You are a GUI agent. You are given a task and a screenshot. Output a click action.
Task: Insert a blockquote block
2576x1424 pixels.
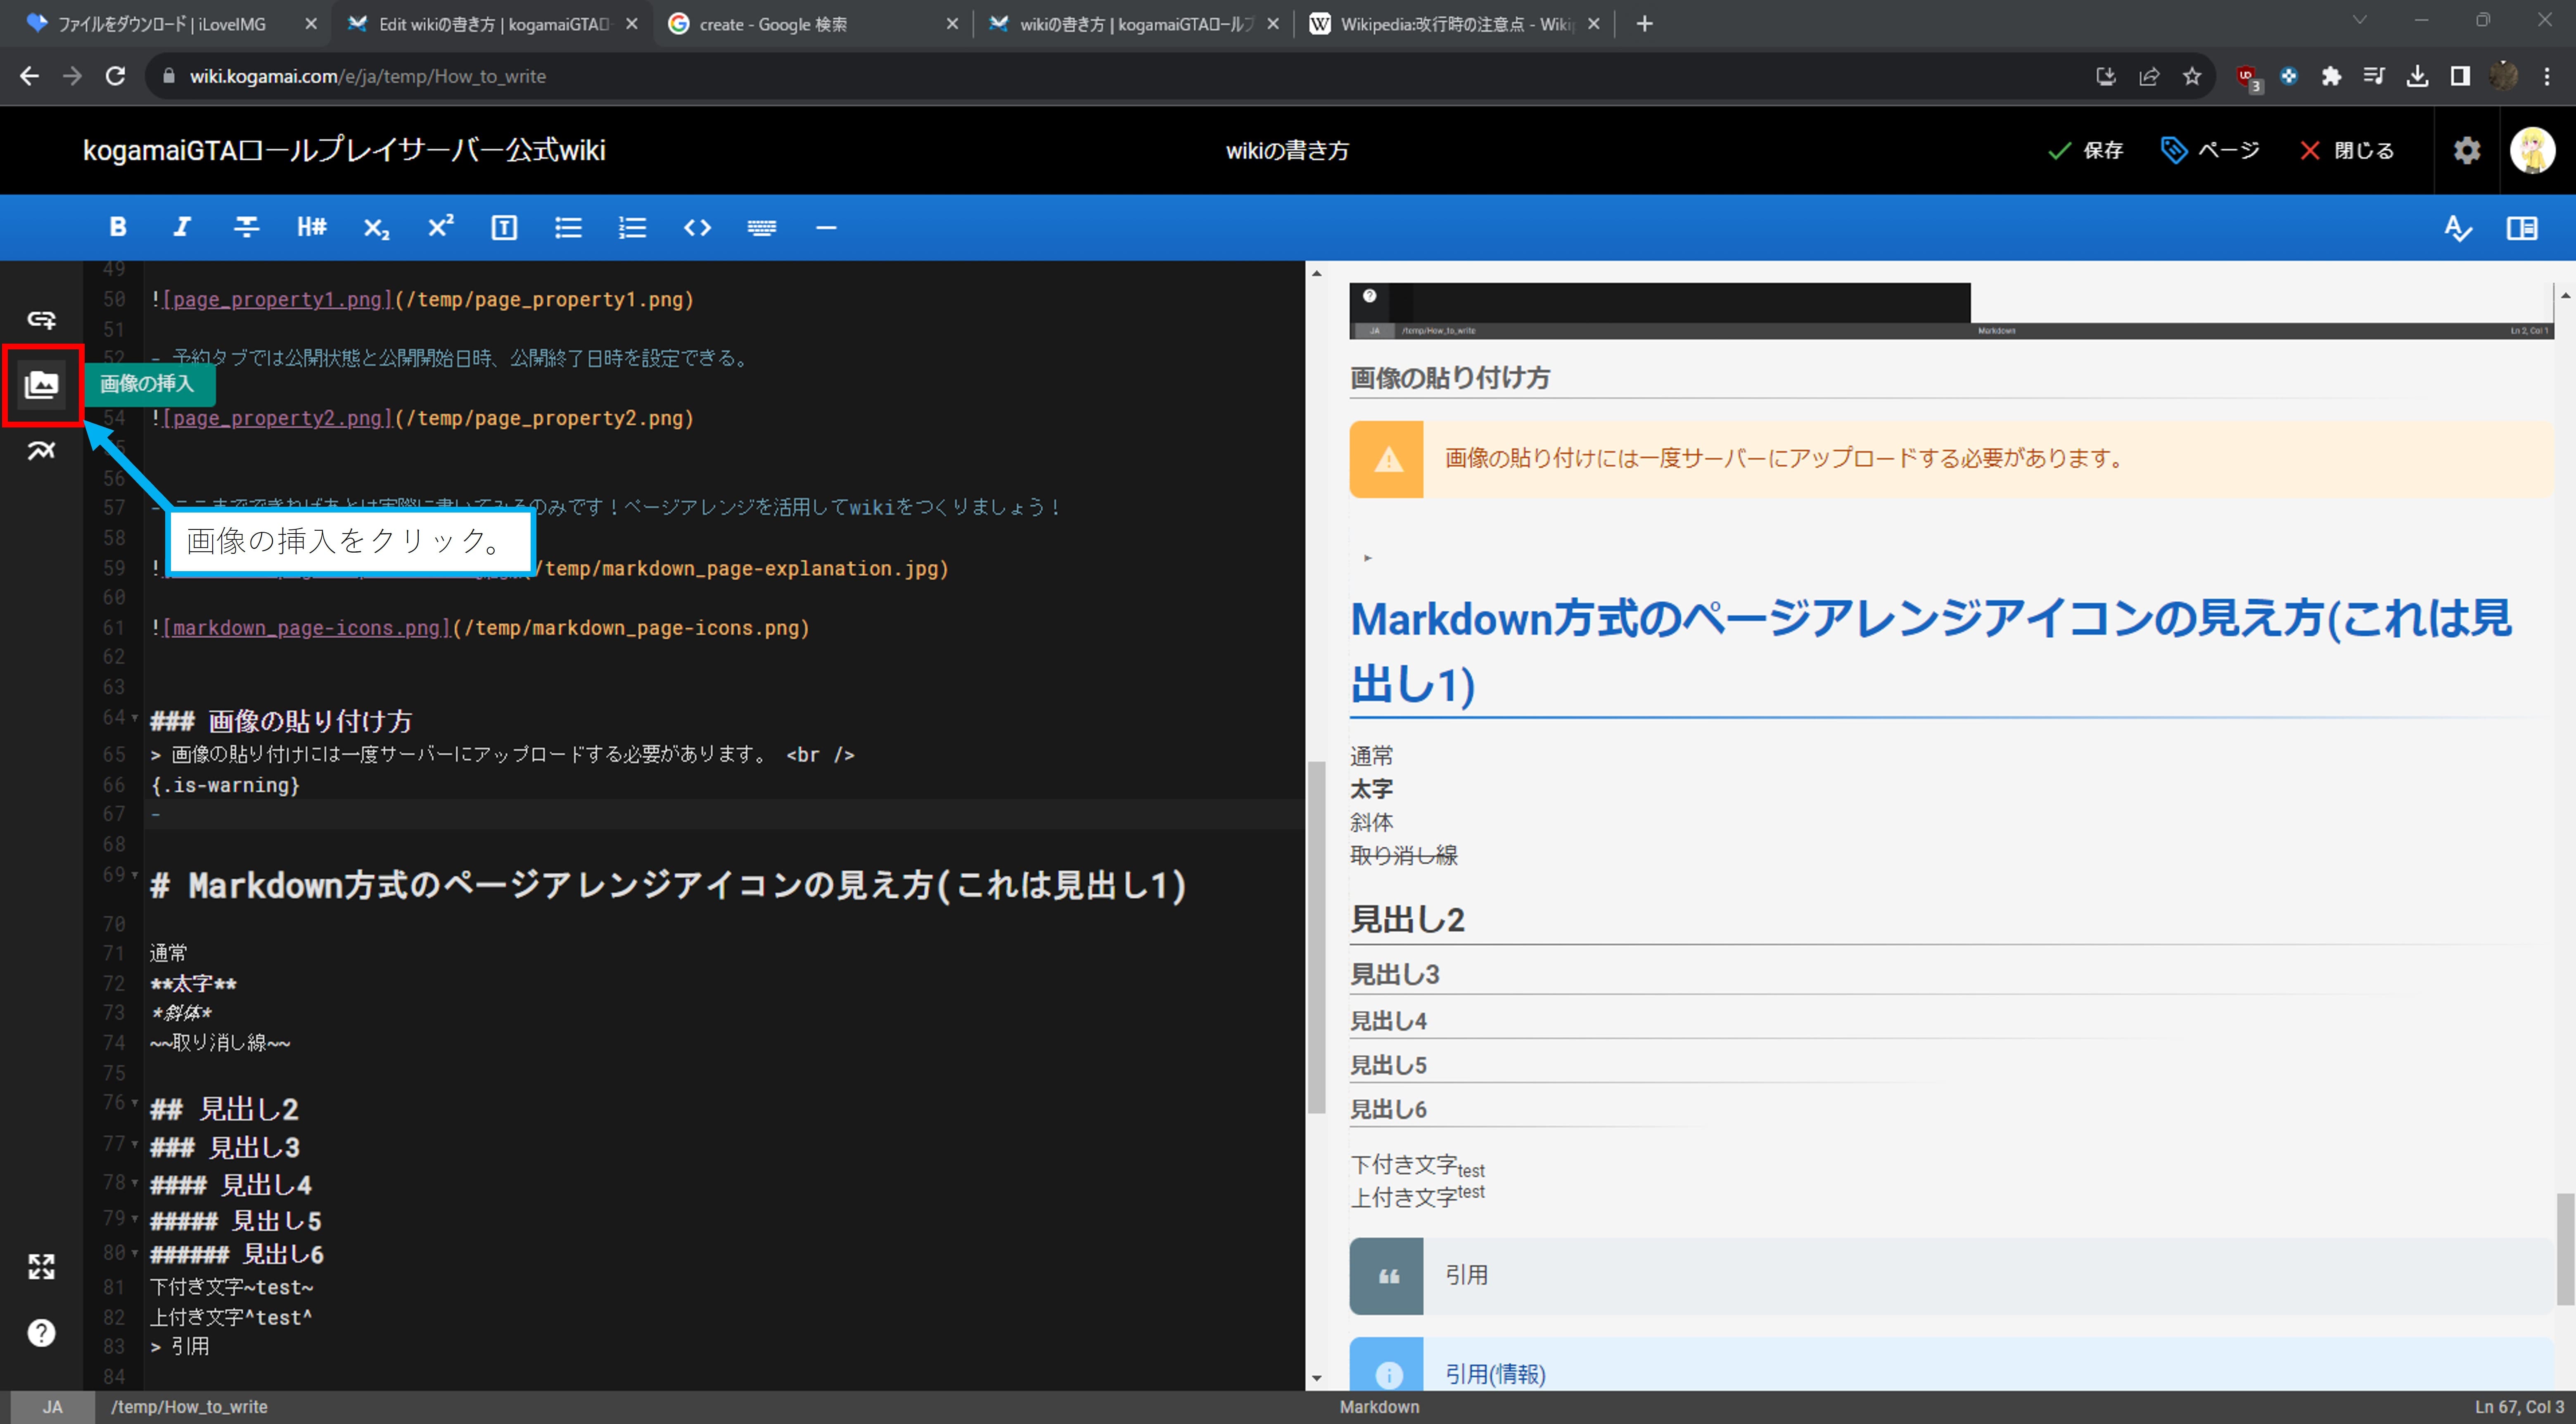pos(504,228)
